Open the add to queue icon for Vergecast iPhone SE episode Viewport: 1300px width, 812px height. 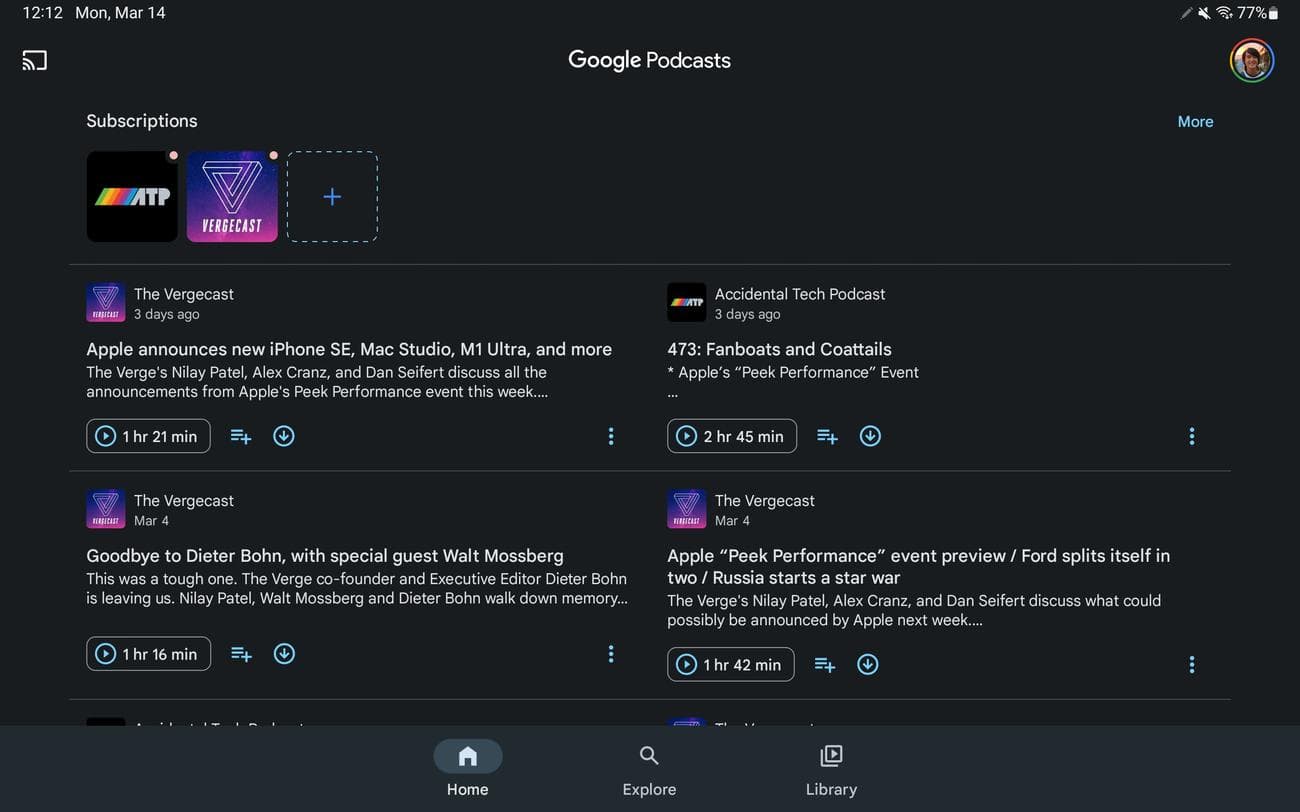[240, 435]
